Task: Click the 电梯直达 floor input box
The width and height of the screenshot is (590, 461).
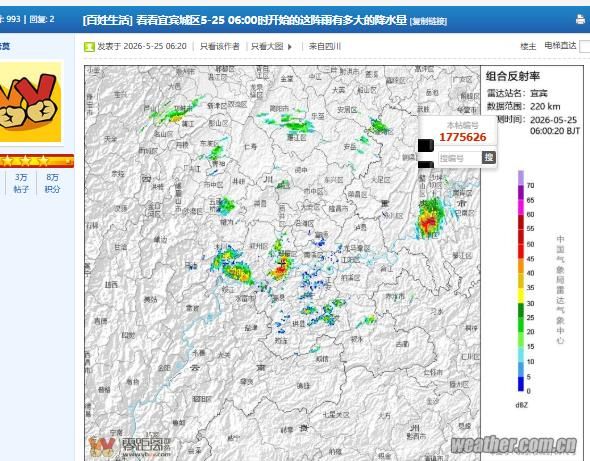Action: pos(585,46)
